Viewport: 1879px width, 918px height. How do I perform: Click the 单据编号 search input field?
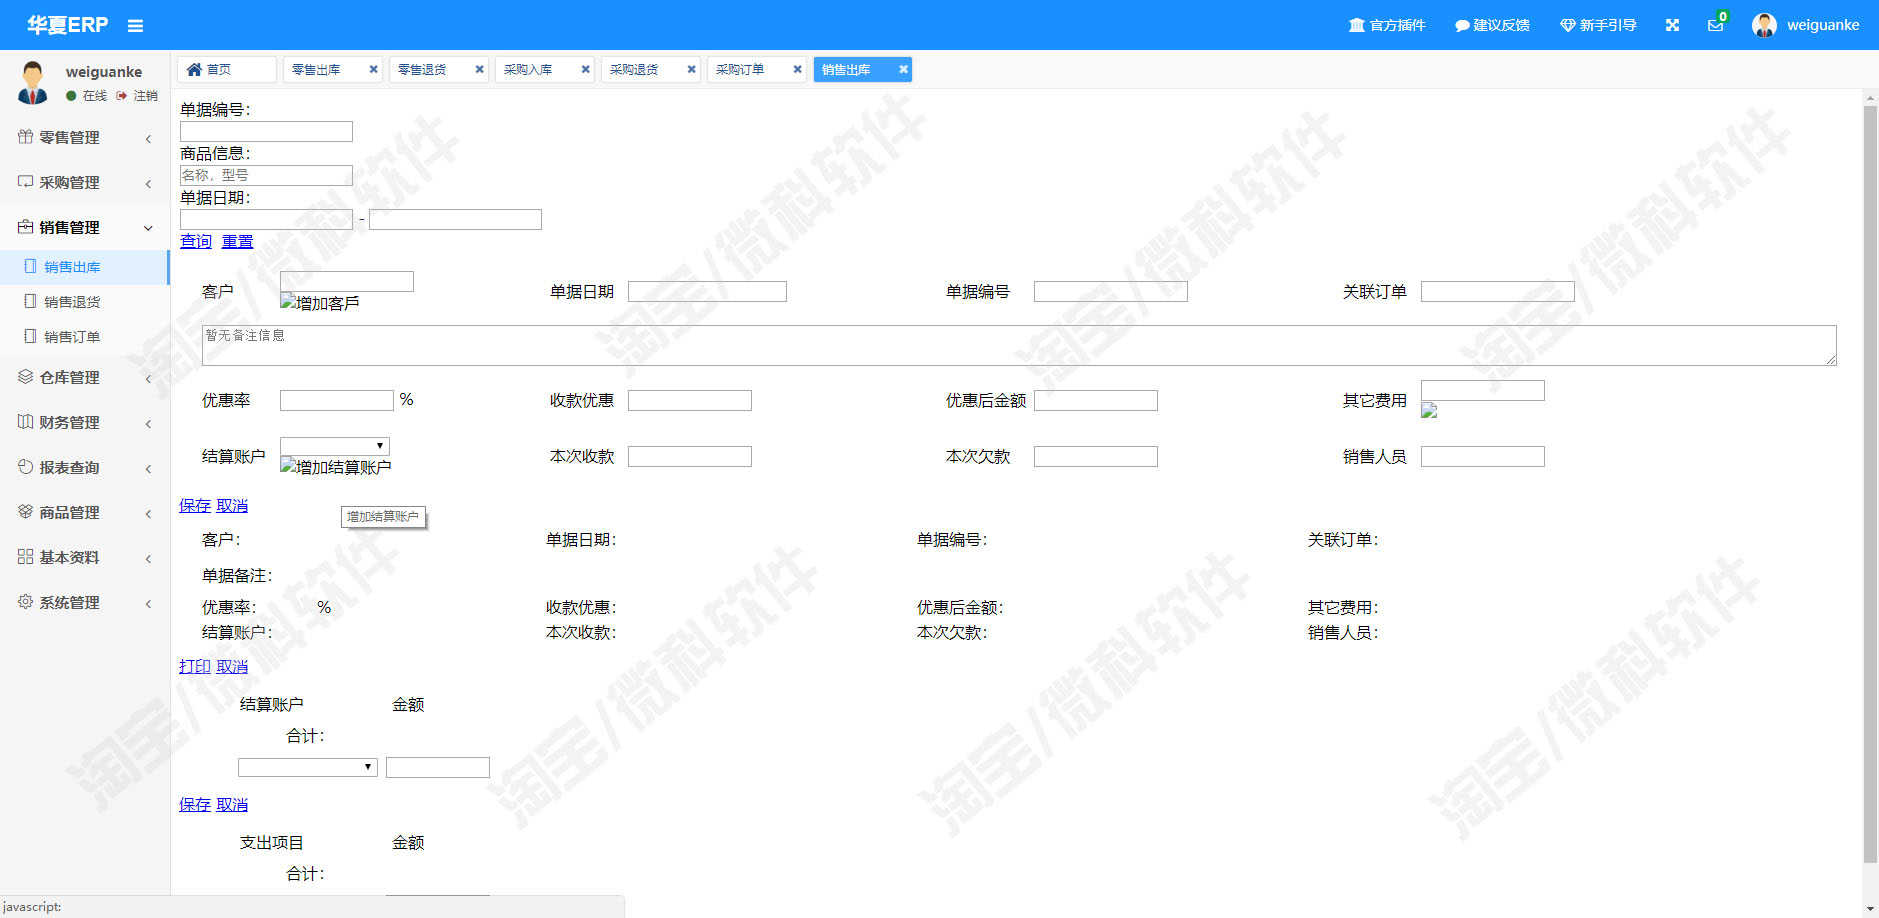[x=266, y=131]
